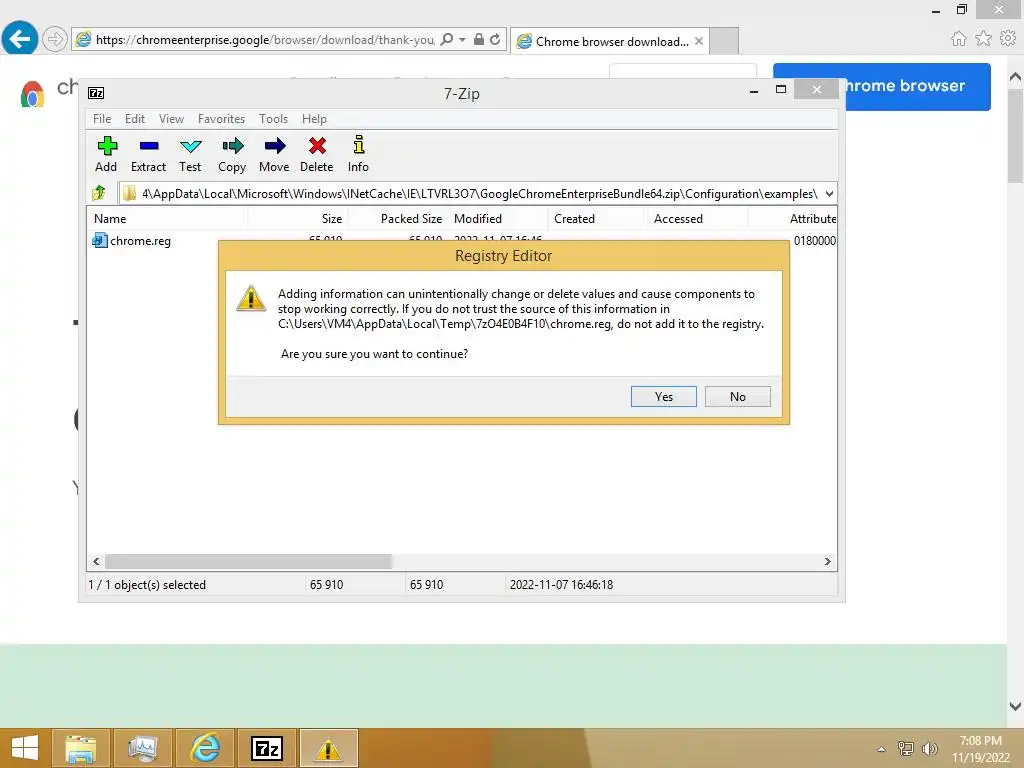Click the horizontal scrollbar right arrow
1024x768 pixels.
pyautogui.click(x=827, y=562)
